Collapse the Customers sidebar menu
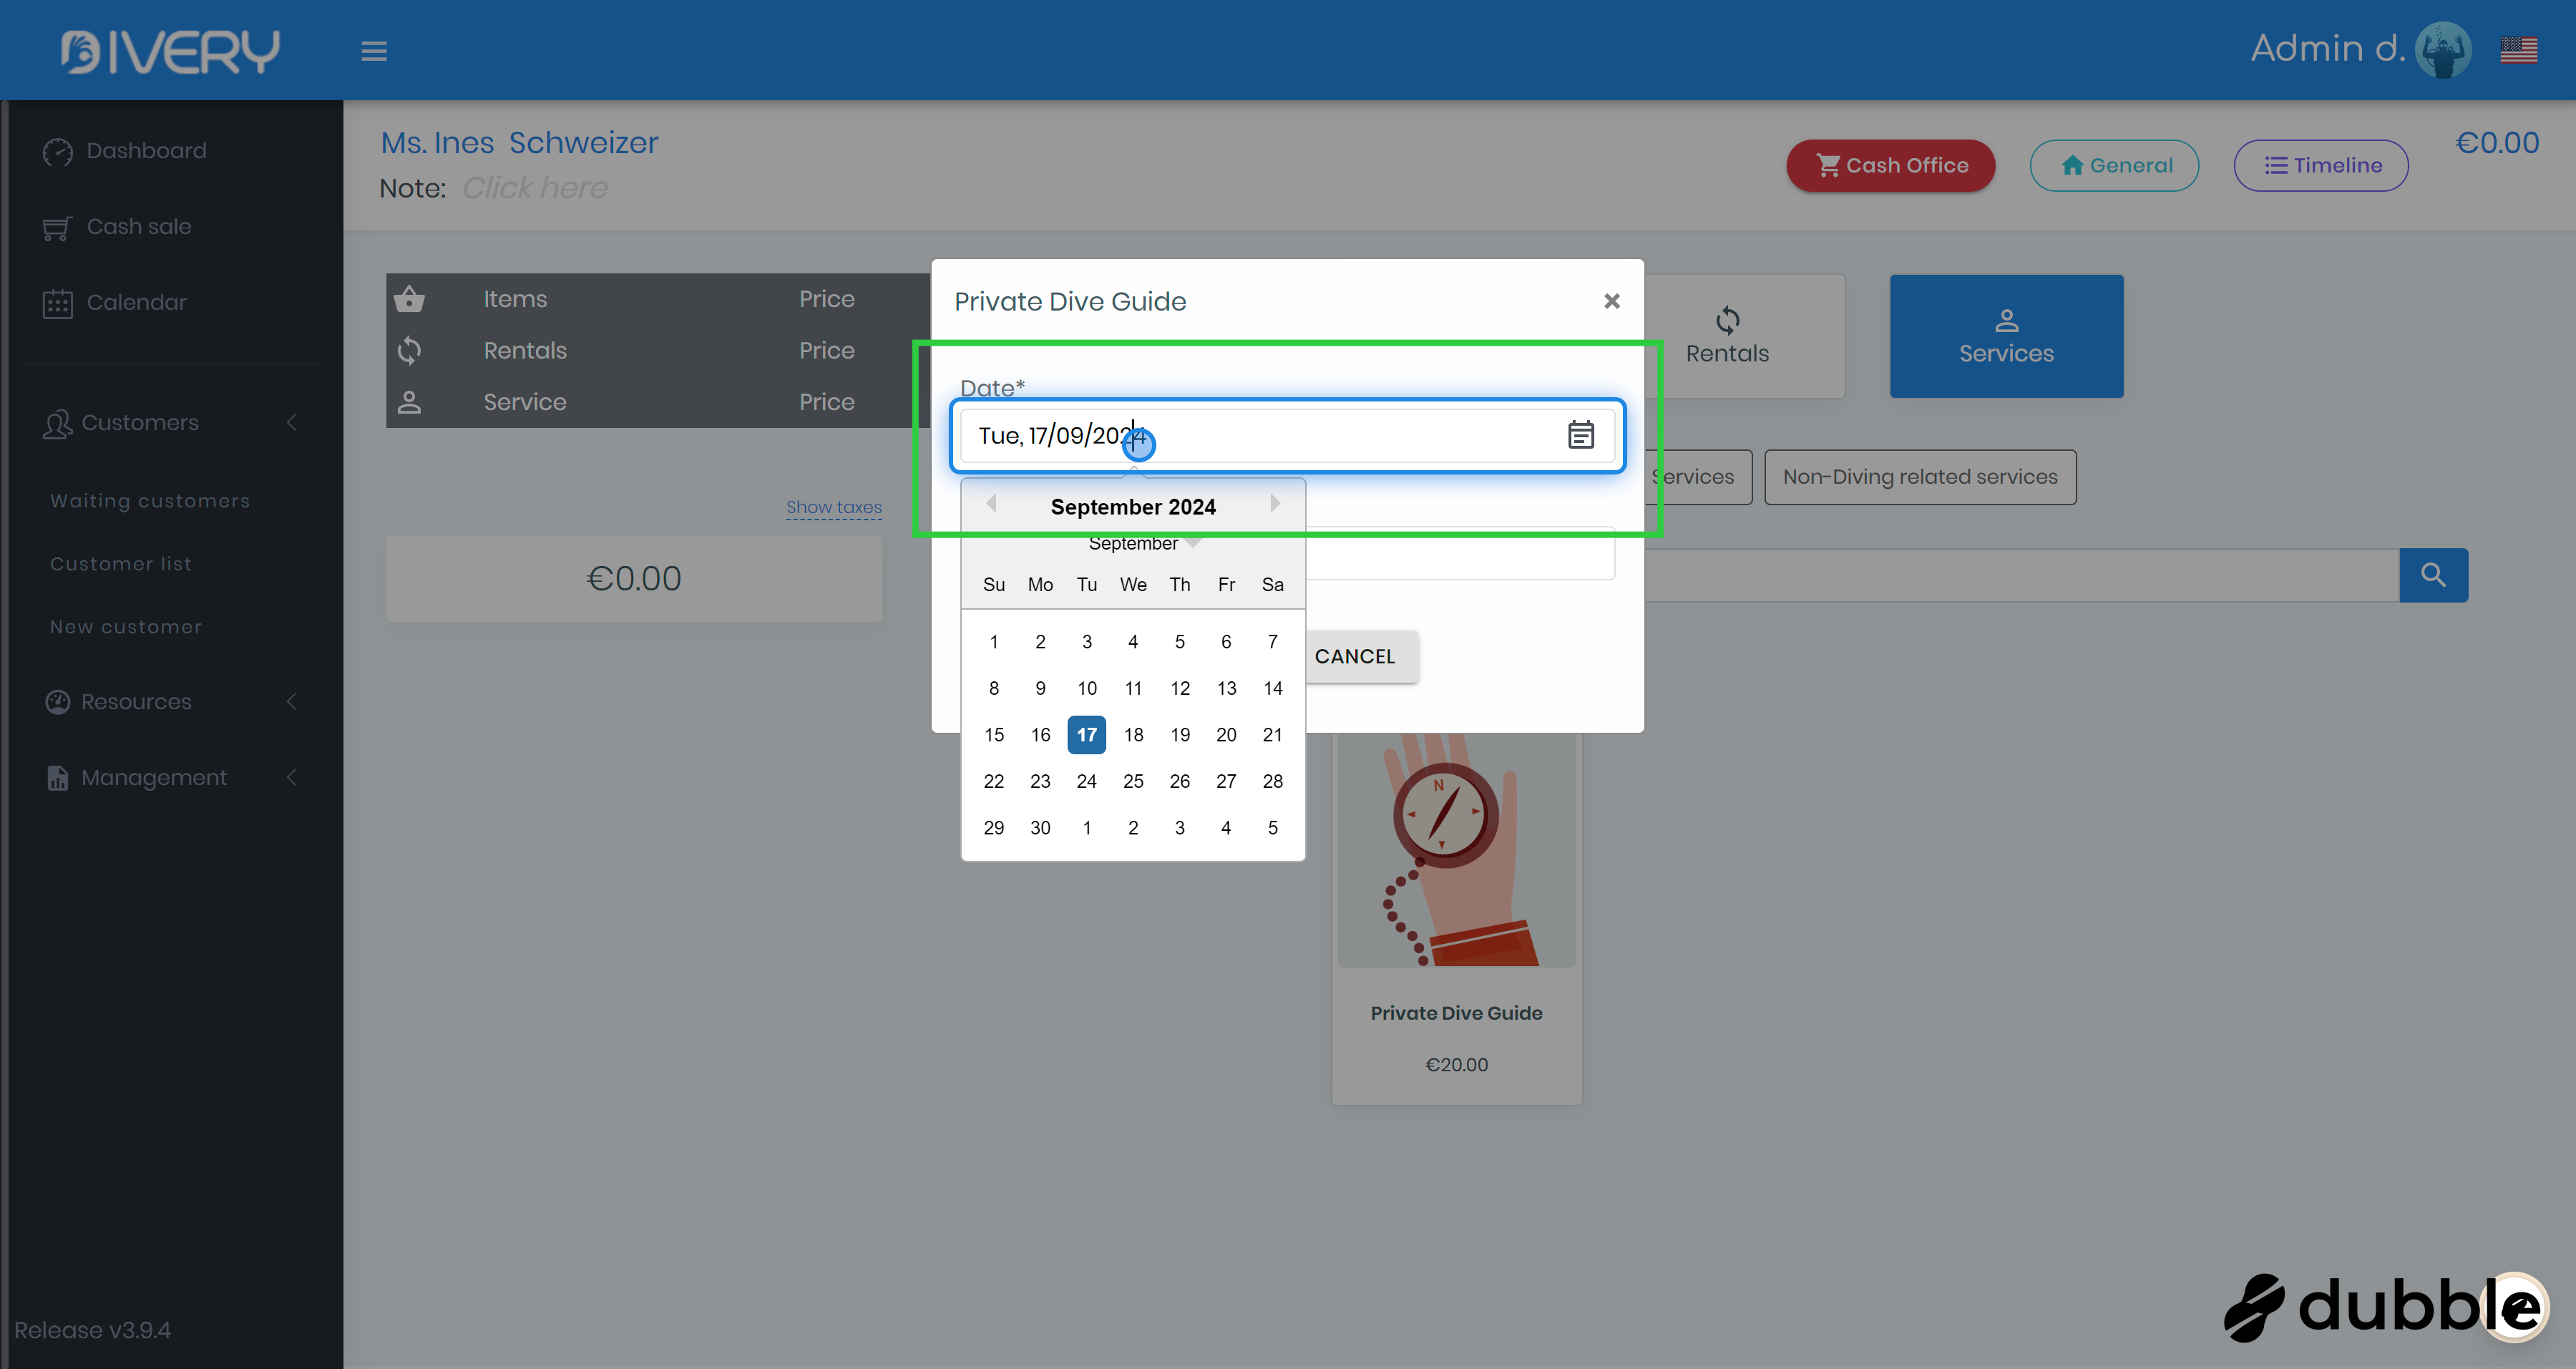 point(140,422)
